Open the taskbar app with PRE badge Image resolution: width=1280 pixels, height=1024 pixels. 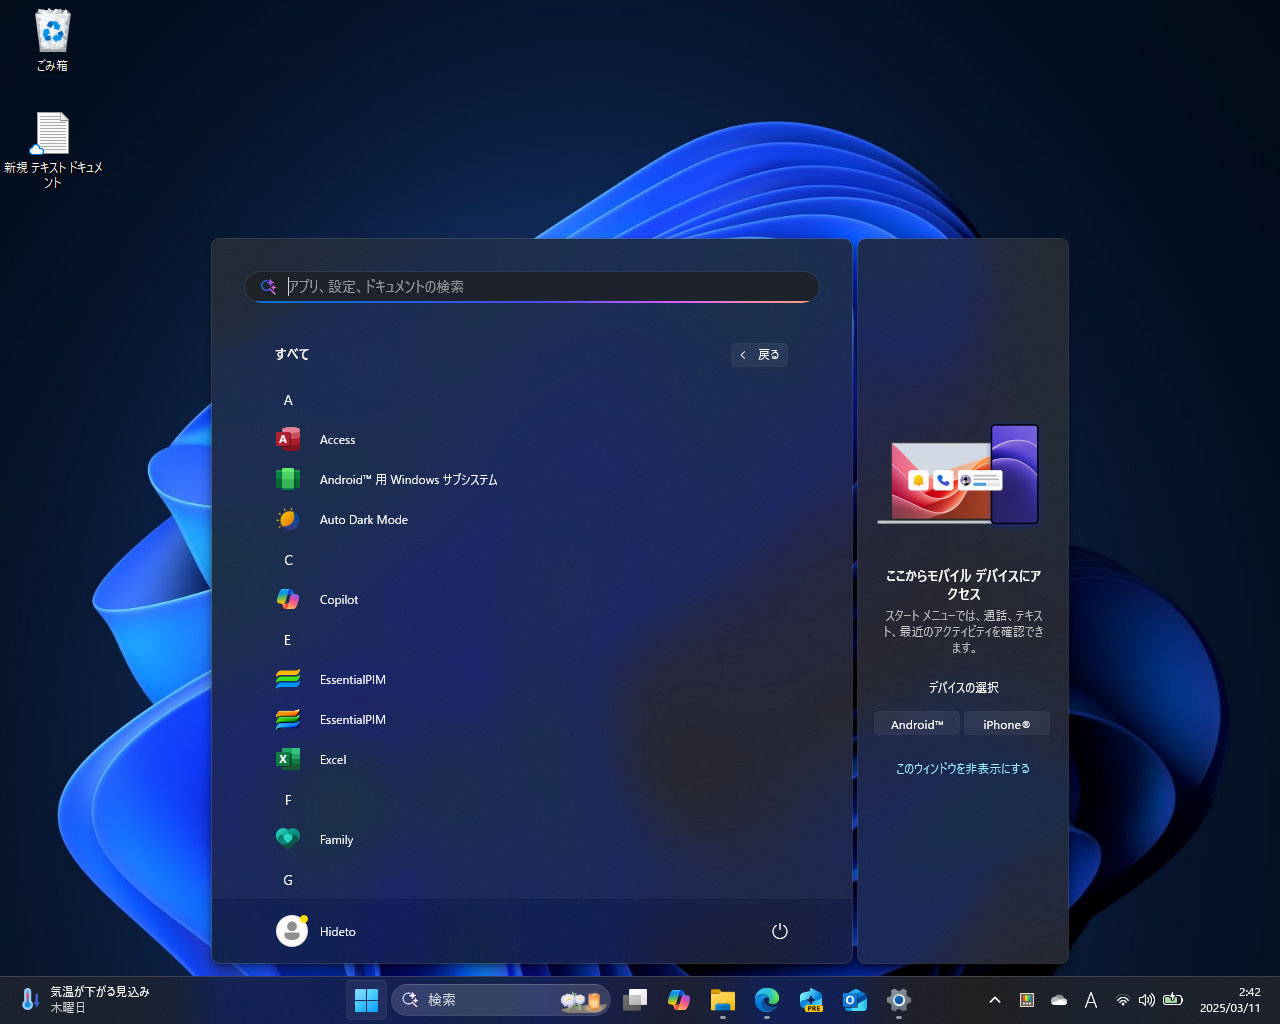[x=811, y=1000]
